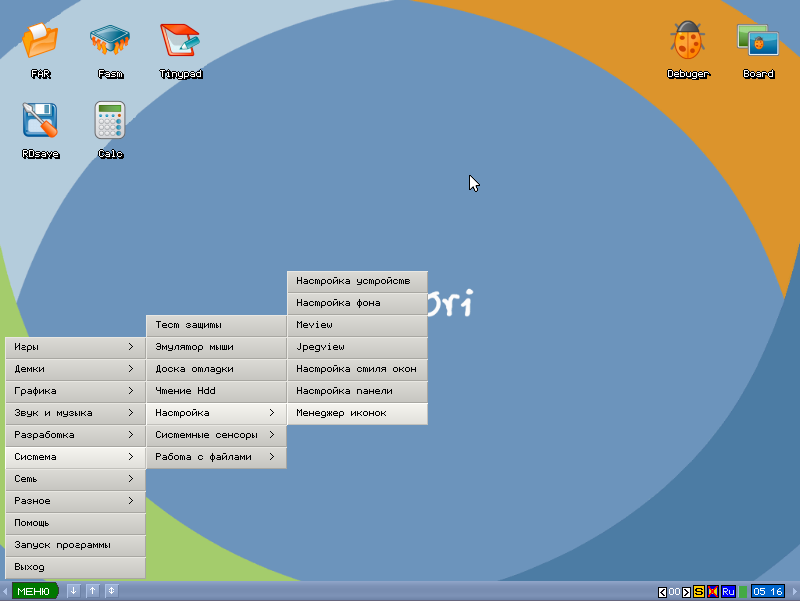Expand the Работа с файлами submenu
Viewport: 800px width, 601px height.
click(216, 457)
